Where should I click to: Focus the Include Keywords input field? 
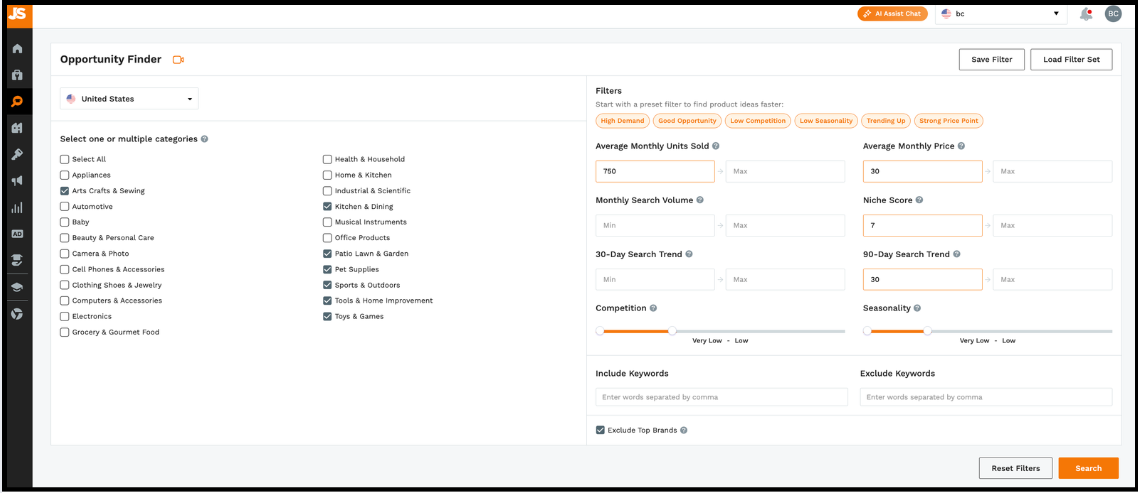[720, 397]
